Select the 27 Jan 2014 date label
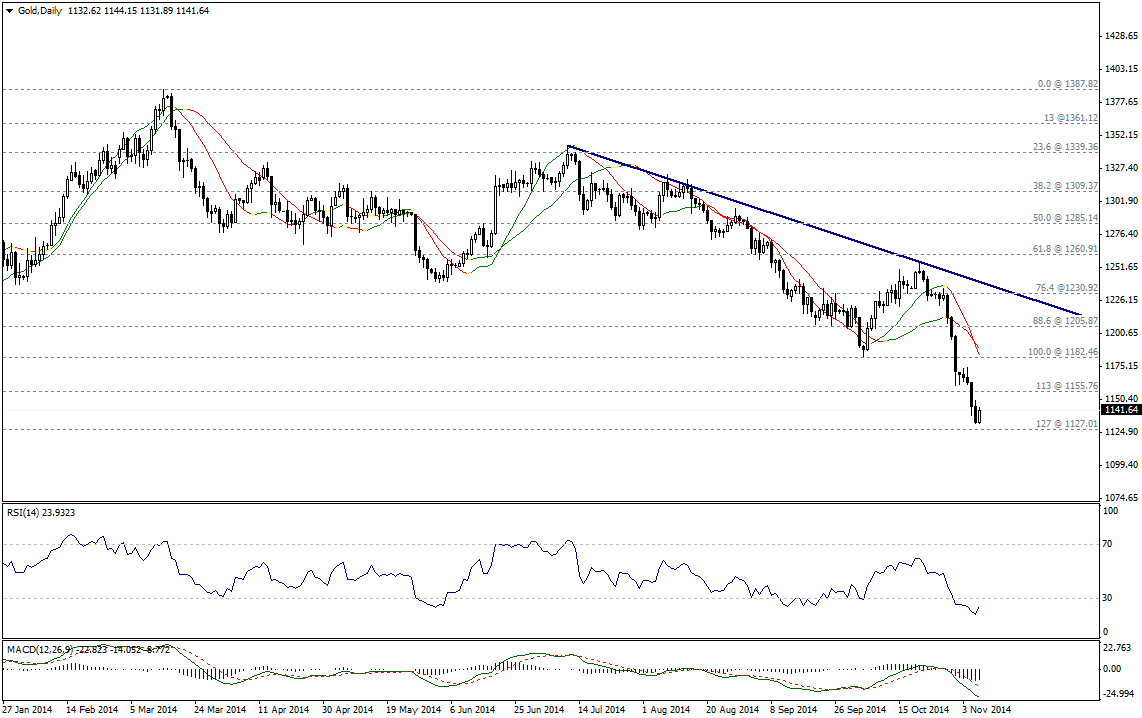Image resolution: width=1142 pixels, height=718 pixels. pos(27,710)
